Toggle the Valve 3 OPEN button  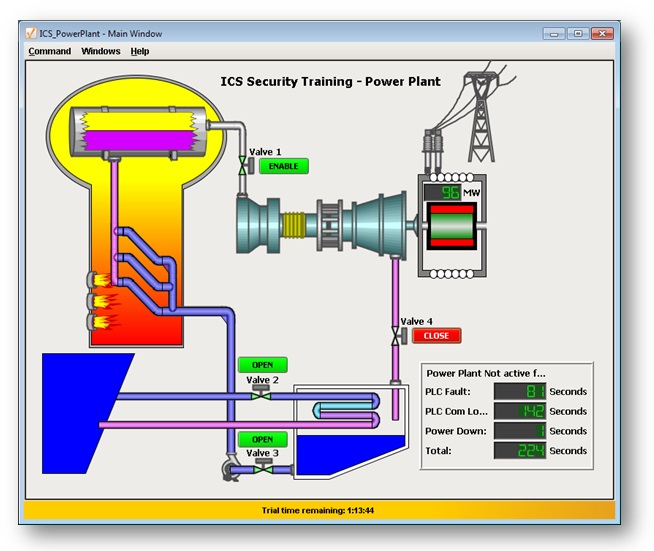pyautogui.click(x=262, y=439)
